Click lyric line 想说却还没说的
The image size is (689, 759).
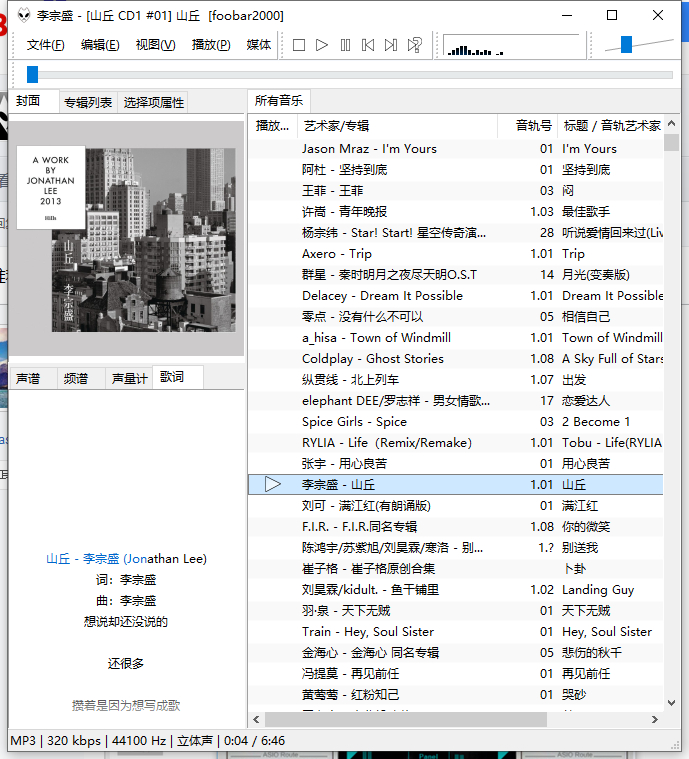[126, 622]
